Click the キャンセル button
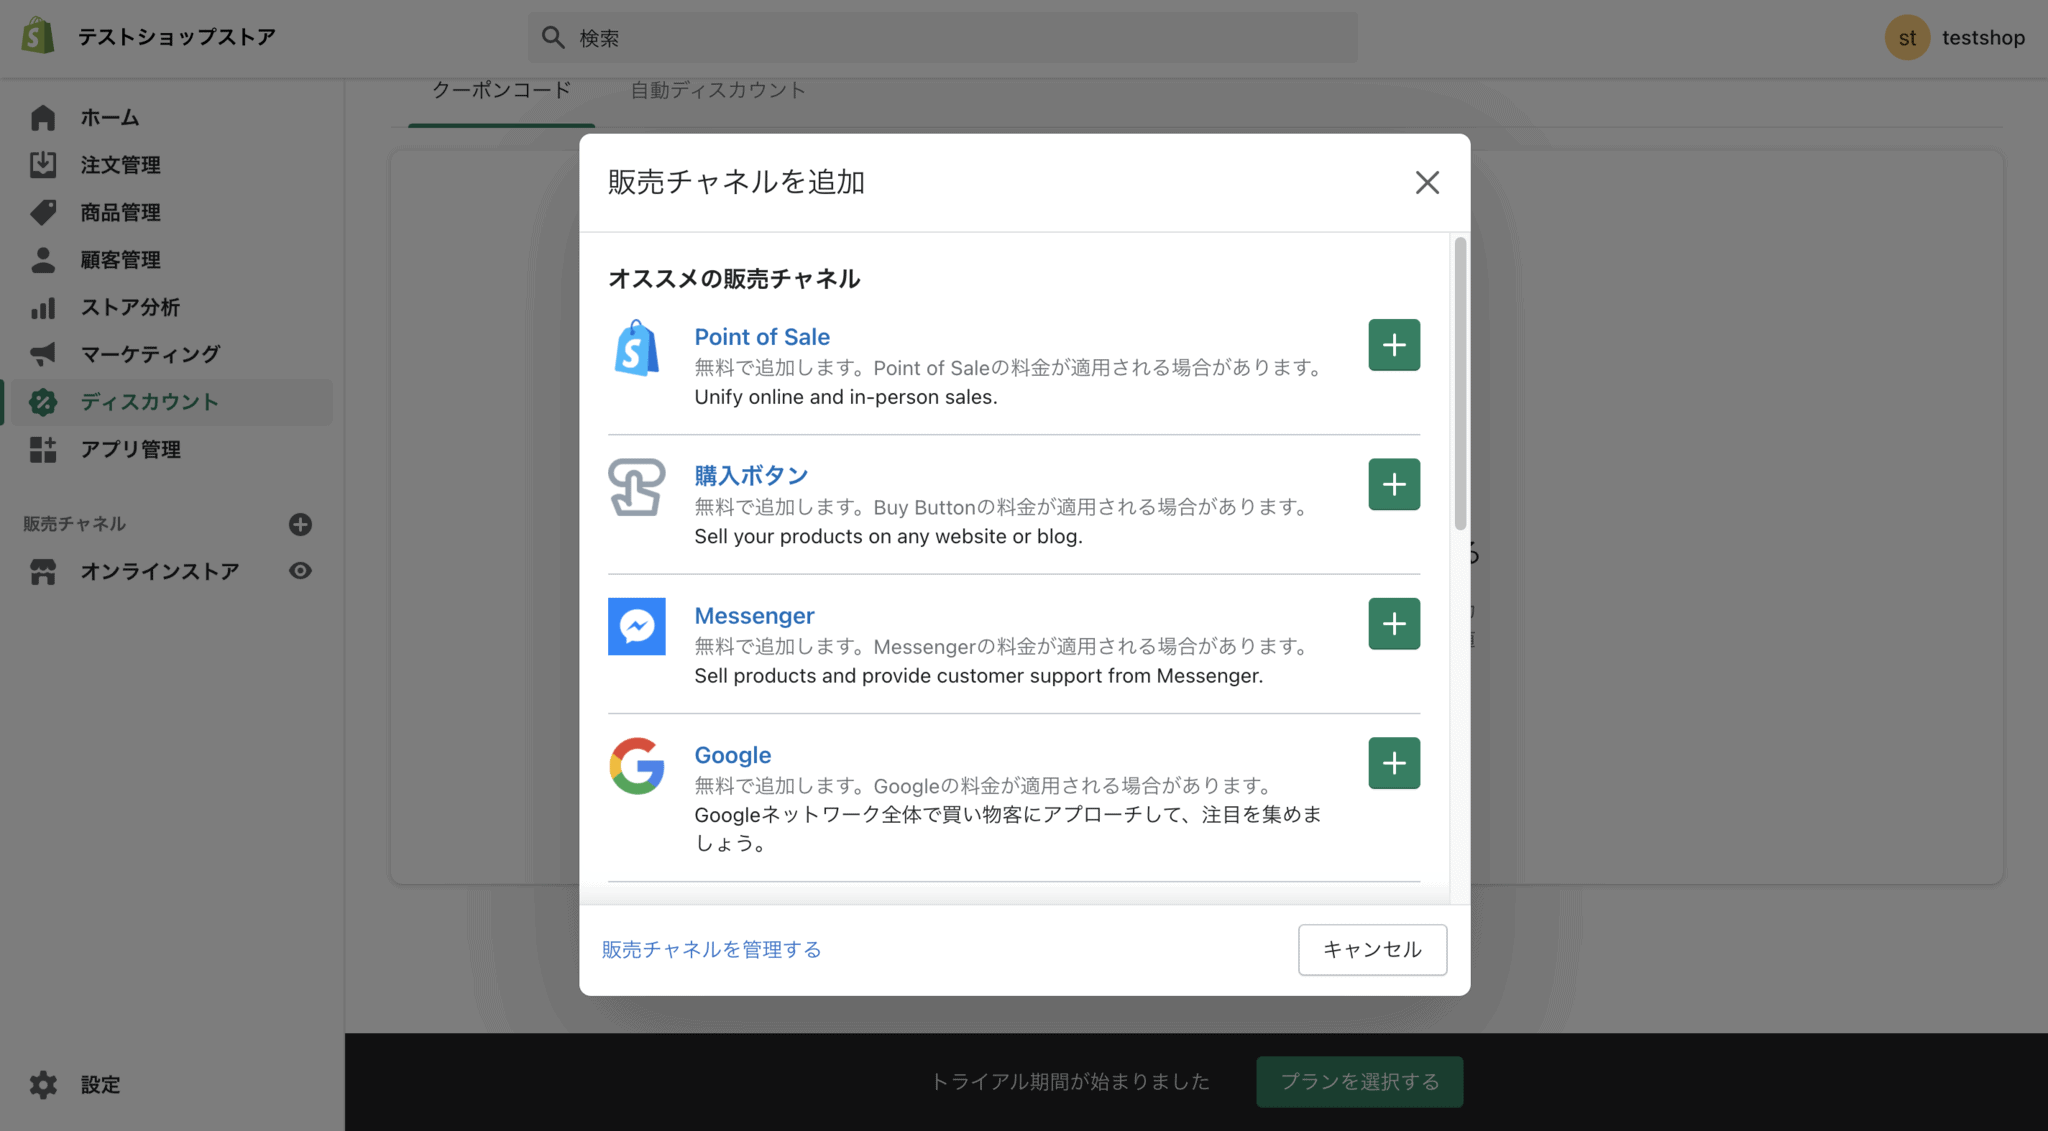This screenshot has width=2048, height=1131. 1372,949
